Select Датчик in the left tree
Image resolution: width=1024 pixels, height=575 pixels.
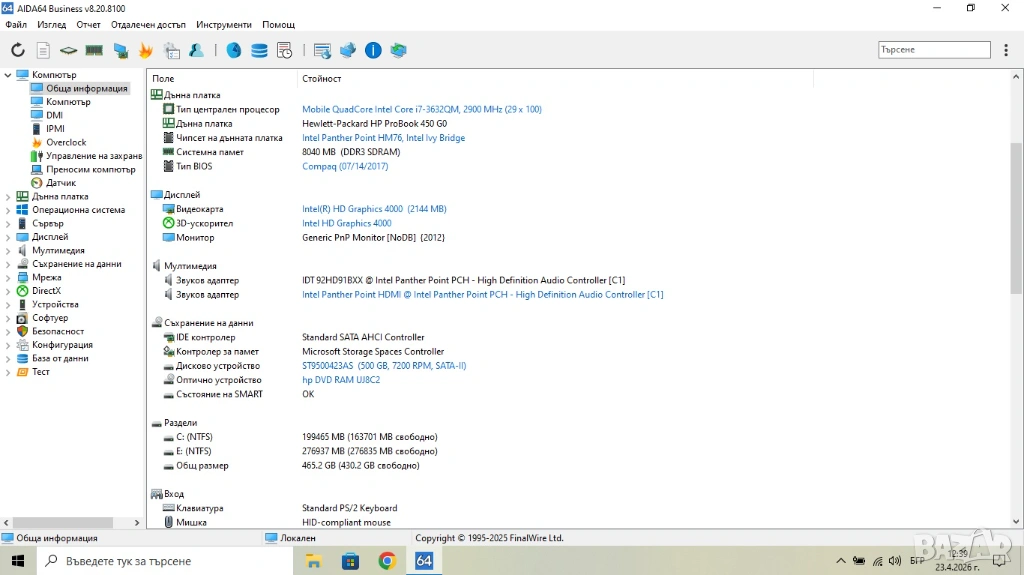[60, 183]
